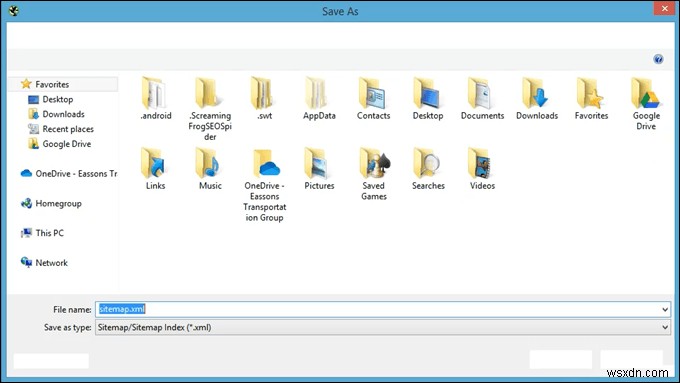Screen dimensions: 680x383
Task: Open the Favorites folder in file list
Action: [x=591, y=98]
